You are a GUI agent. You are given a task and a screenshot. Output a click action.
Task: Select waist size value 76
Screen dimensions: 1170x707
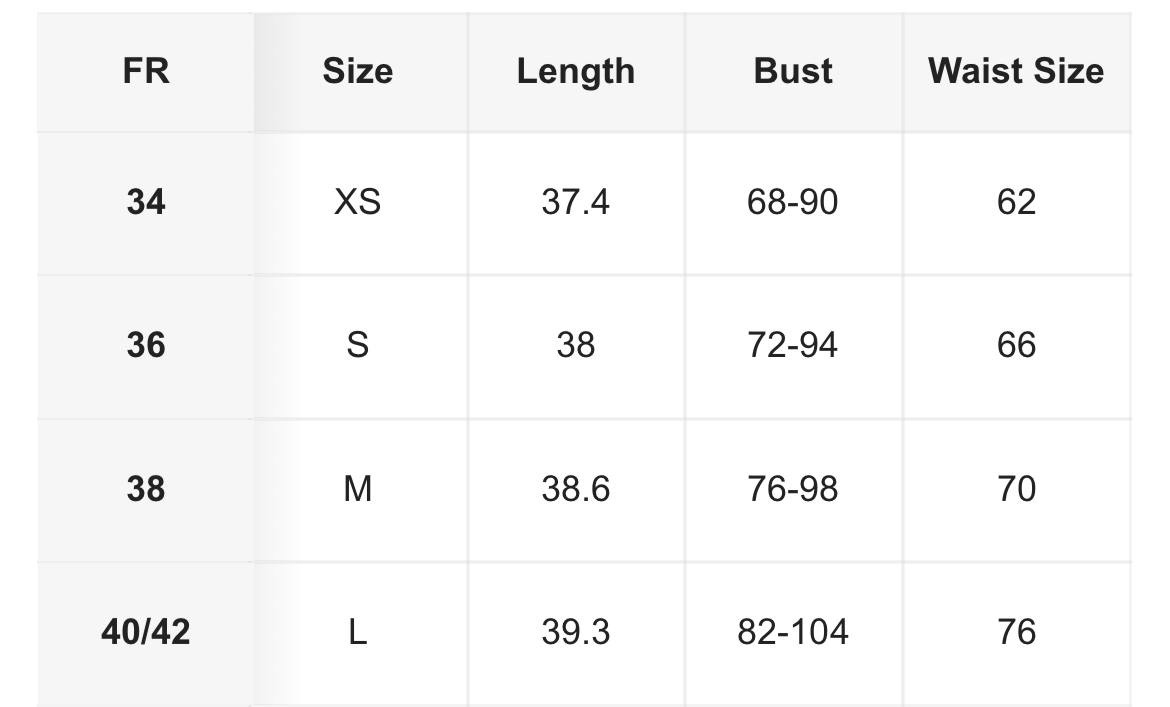[x=1016, y=632]
